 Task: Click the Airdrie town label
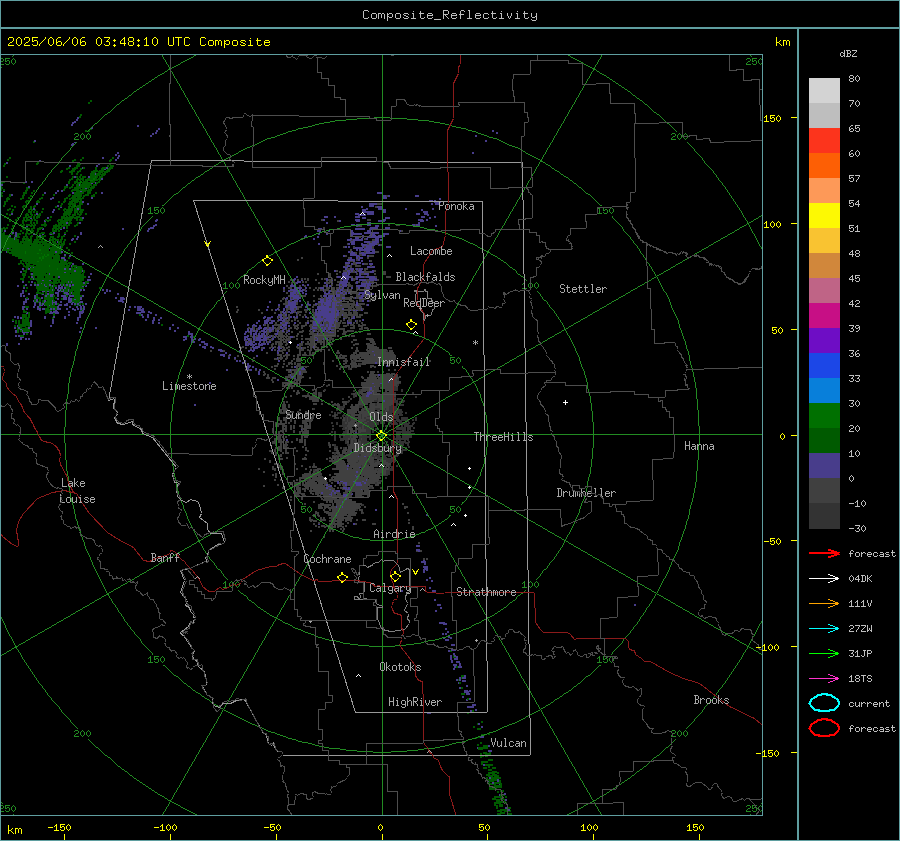tap(394, 534)
